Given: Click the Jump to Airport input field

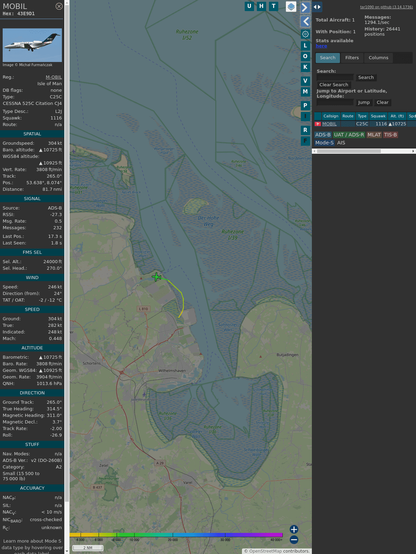Looking at the screenshot, I should tap(335, 102).
